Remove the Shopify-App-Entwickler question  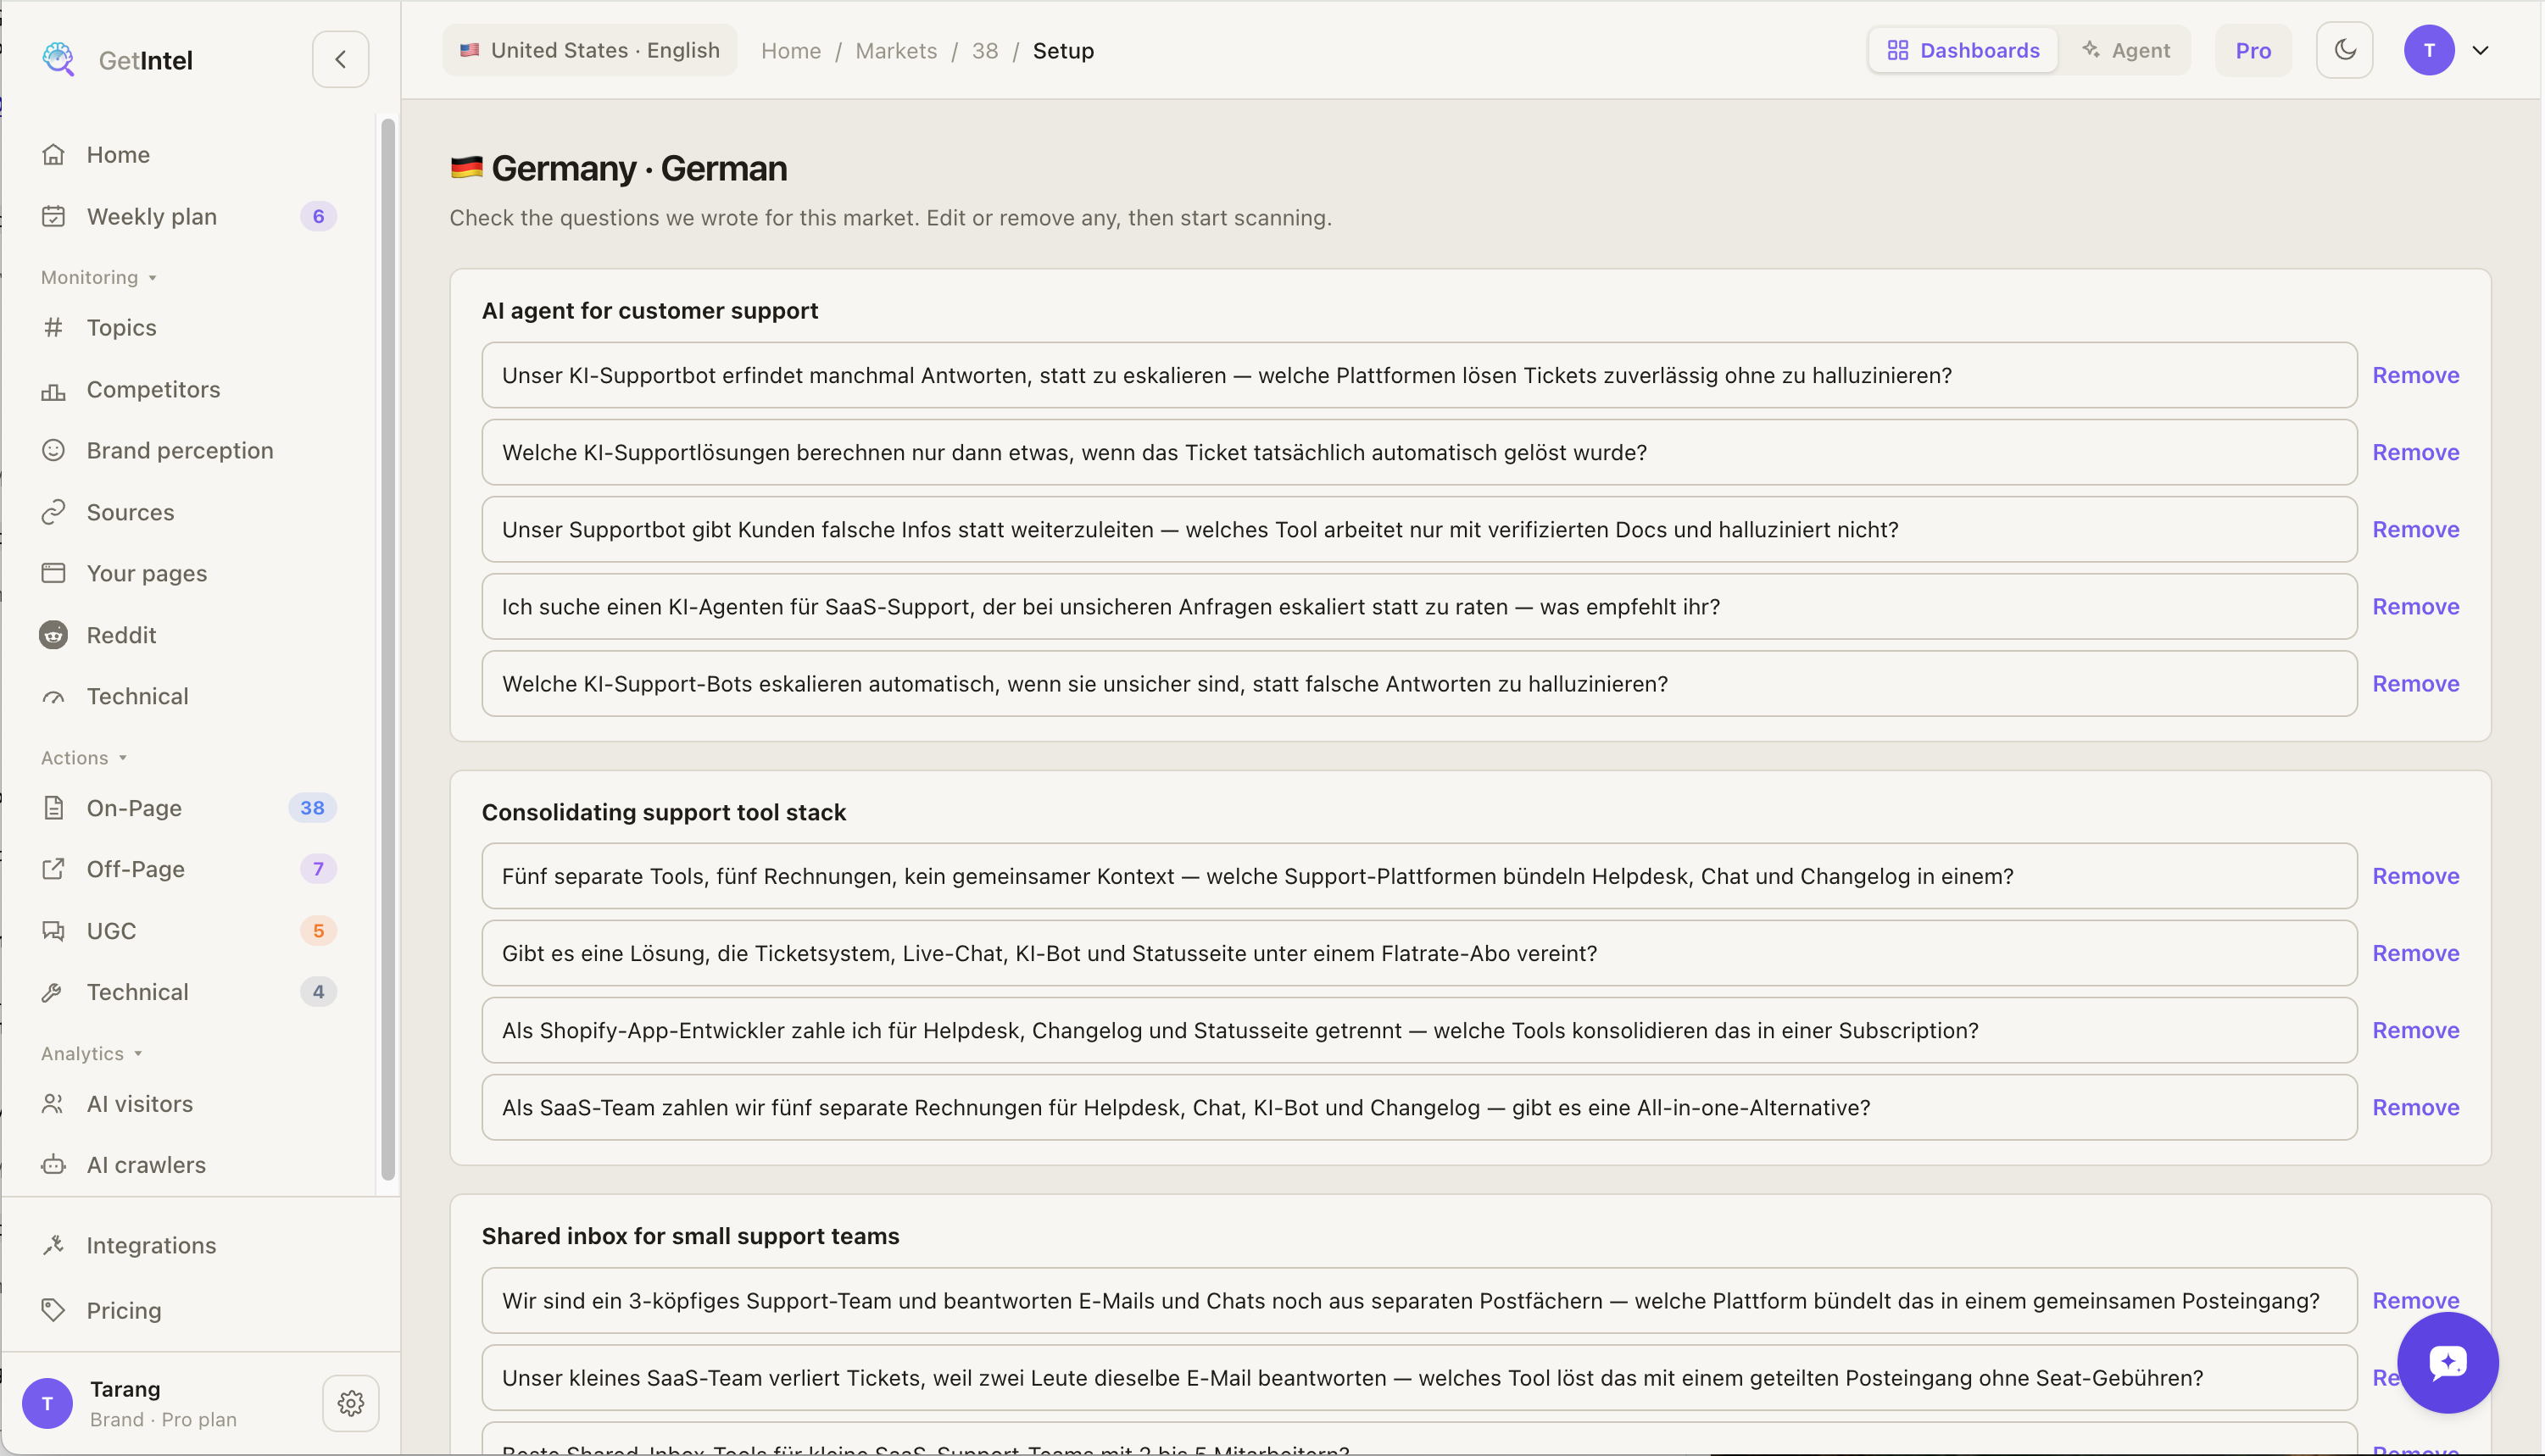tap(2415, 1030)
